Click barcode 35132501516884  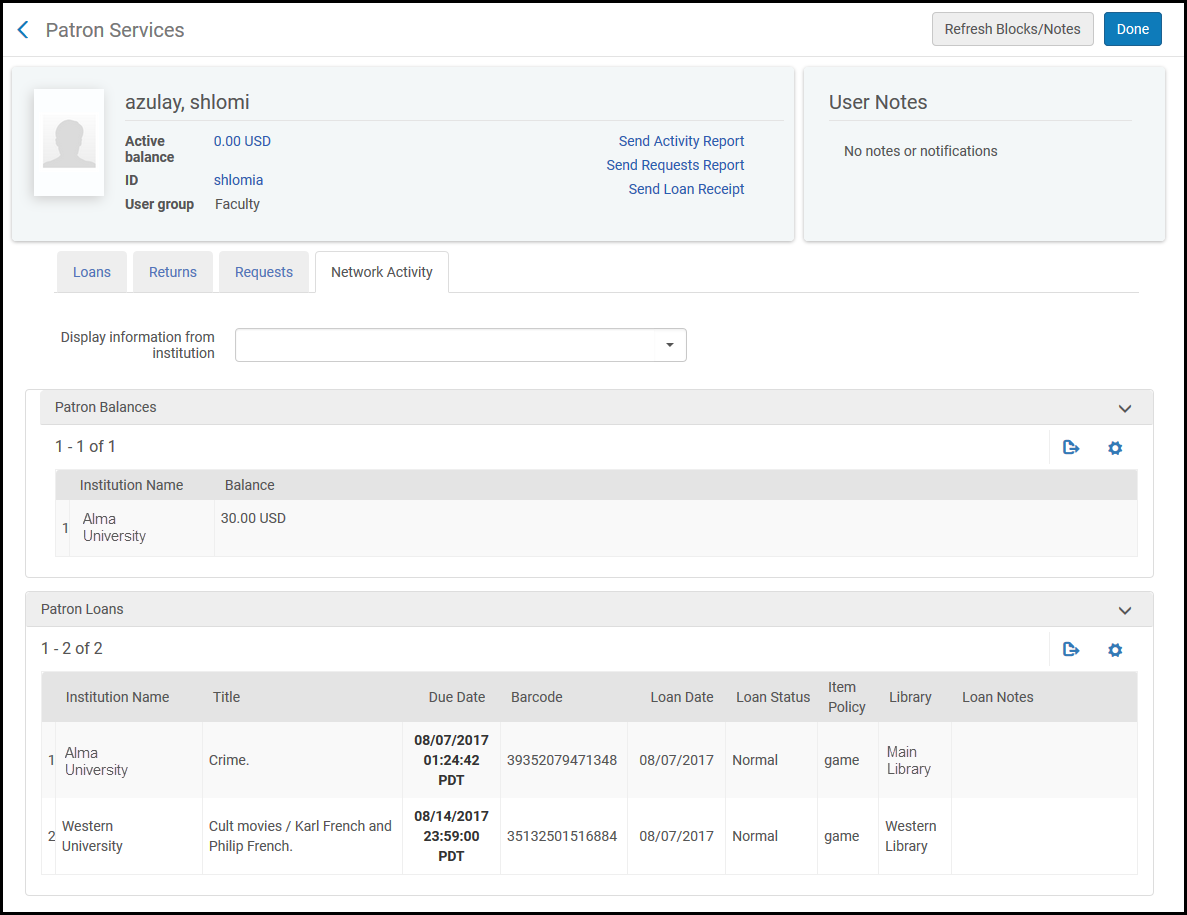click(x=562, y=836)
